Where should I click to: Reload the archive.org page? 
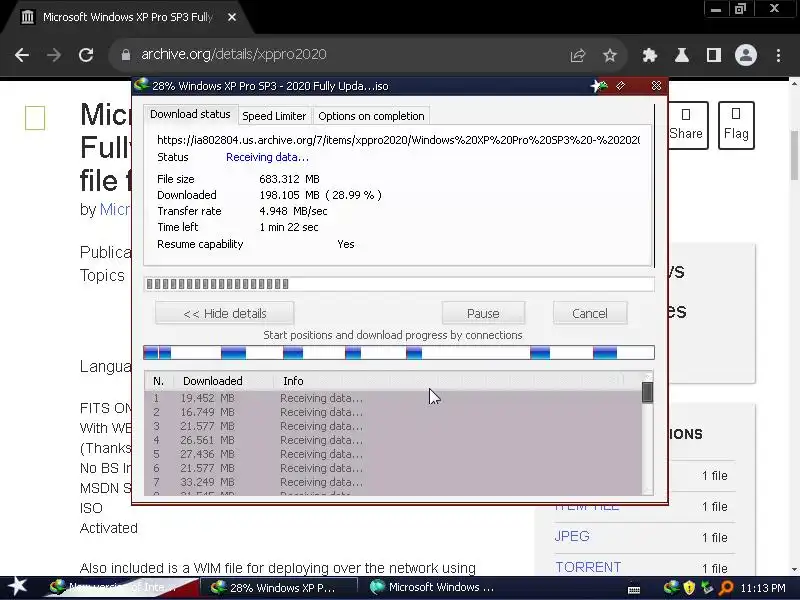(x=86, y=55)
